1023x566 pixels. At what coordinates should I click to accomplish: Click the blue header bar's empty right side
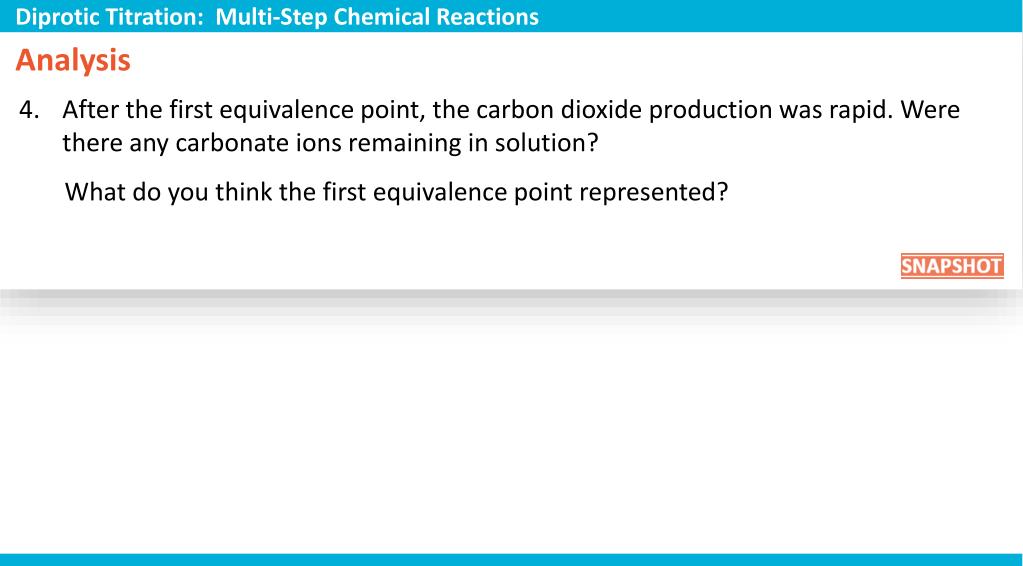click(x=800, y=16)
